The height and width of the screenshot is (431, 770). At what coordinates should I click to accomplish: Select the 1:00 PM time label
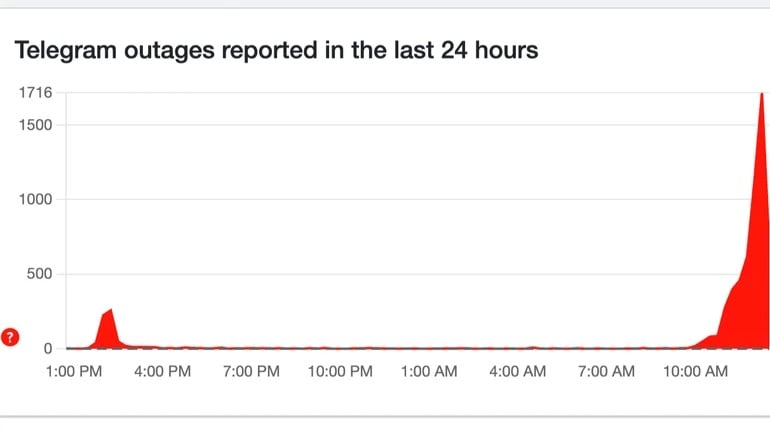[x=74, y=372]
